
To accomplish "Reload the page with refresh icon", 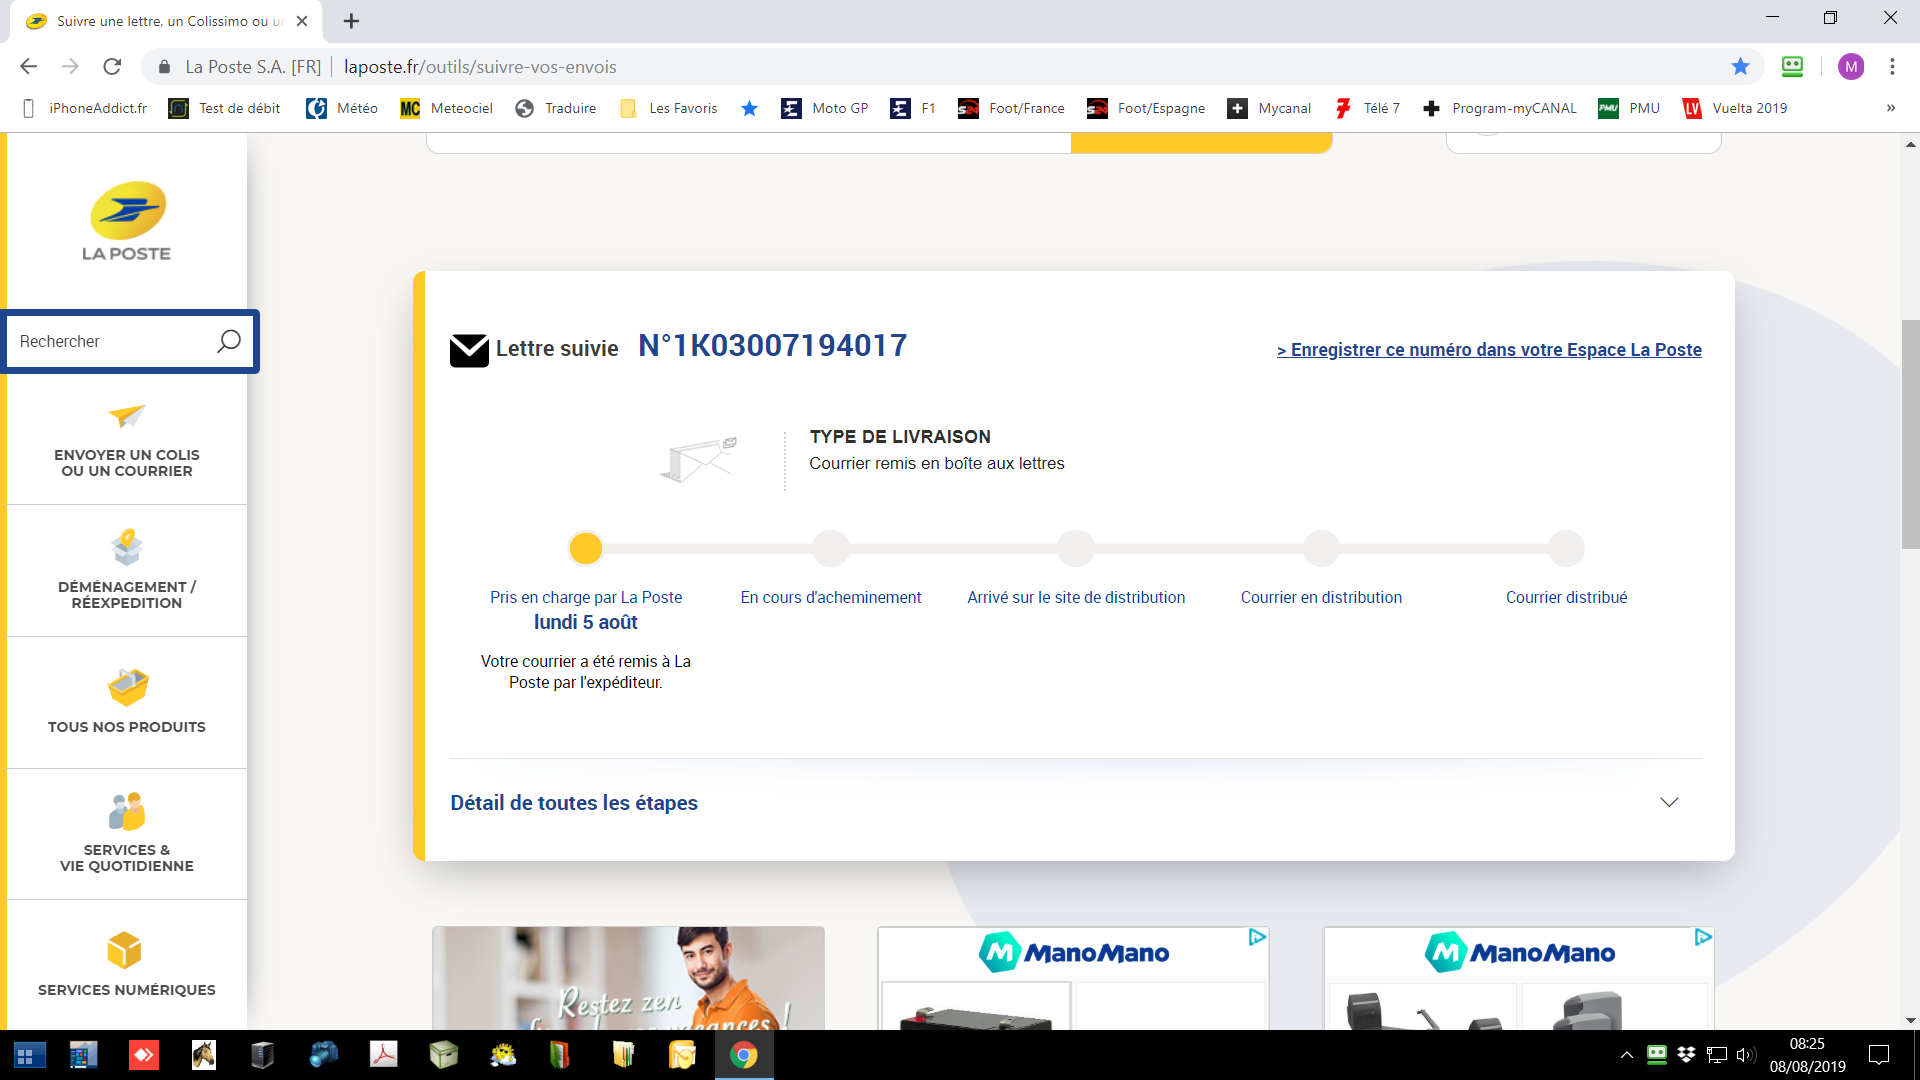I will point(112,67).
